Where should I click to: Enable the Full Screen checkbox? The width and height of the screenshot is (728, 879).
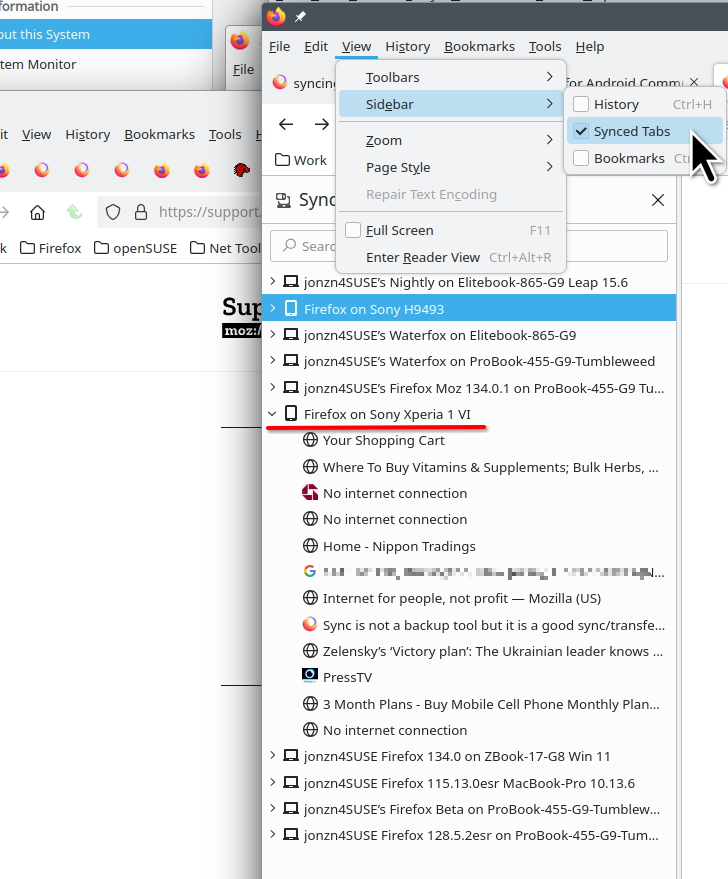click(353, 230)
